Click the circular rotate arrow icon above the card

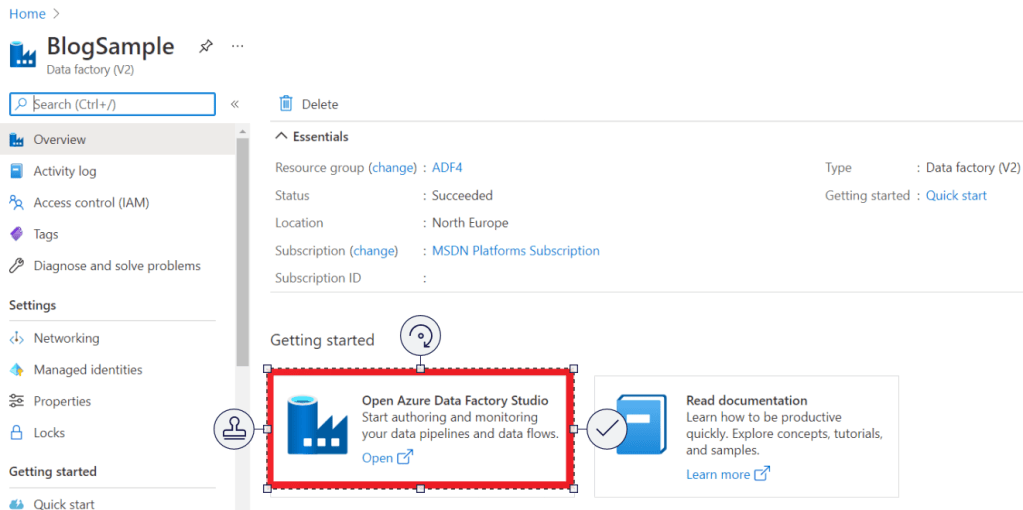(x=420, y=336)
